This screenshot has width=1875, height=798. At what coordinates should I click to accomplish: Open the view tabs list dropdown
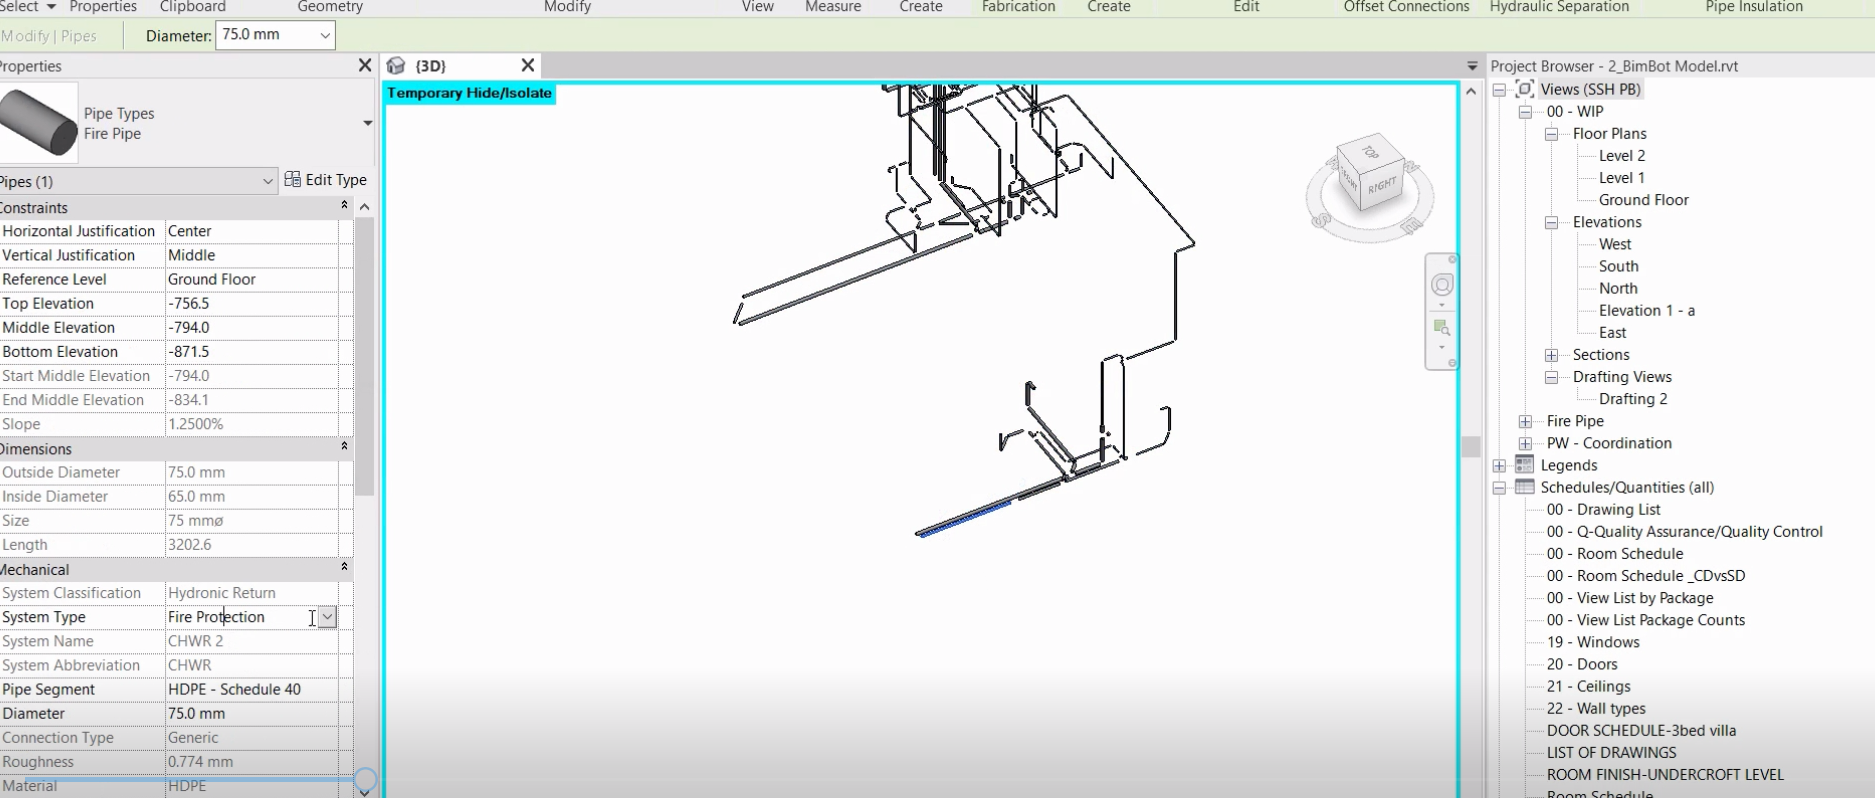(1472, 66)
